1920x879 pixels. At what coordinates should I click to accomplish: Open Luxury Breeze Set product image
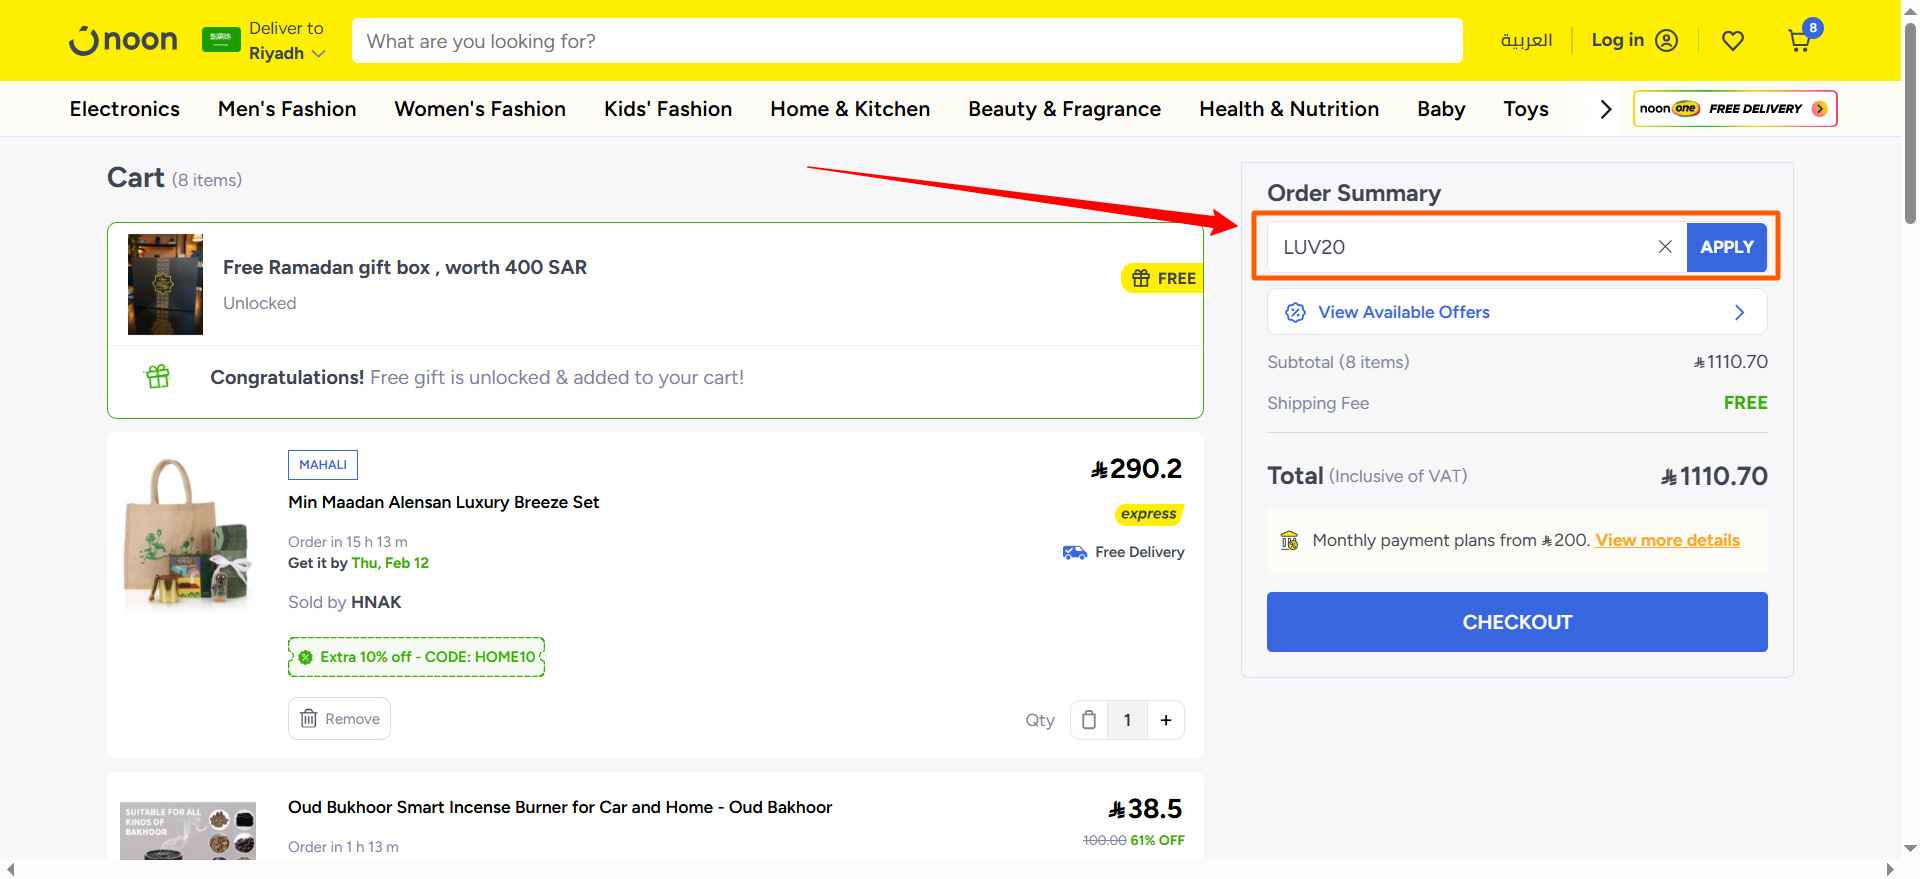click(x=188, y=533)
